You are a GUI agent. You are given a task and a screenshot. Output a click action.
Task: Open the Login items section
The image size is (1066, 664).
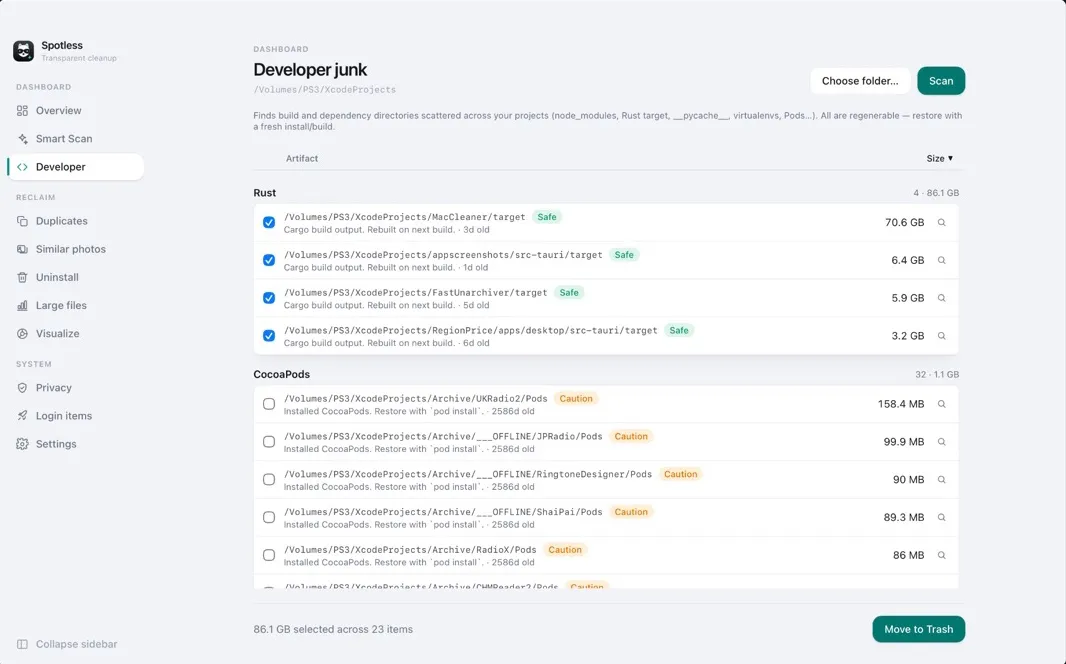75,416
